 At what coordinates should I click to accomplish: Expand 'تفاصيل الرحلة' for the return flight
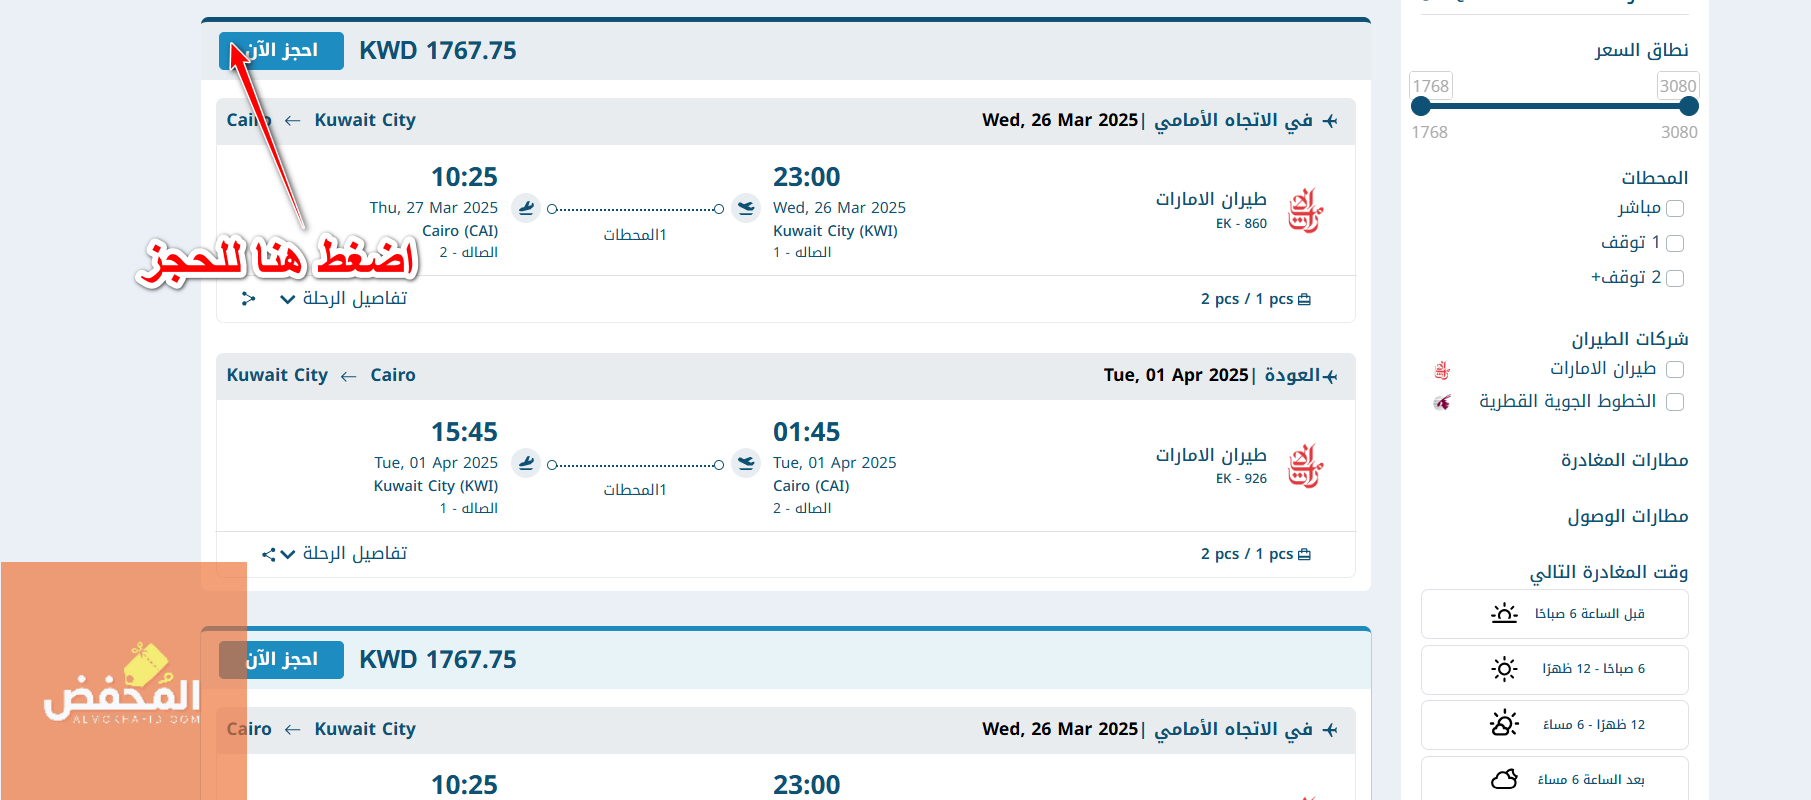coord(343,554)
